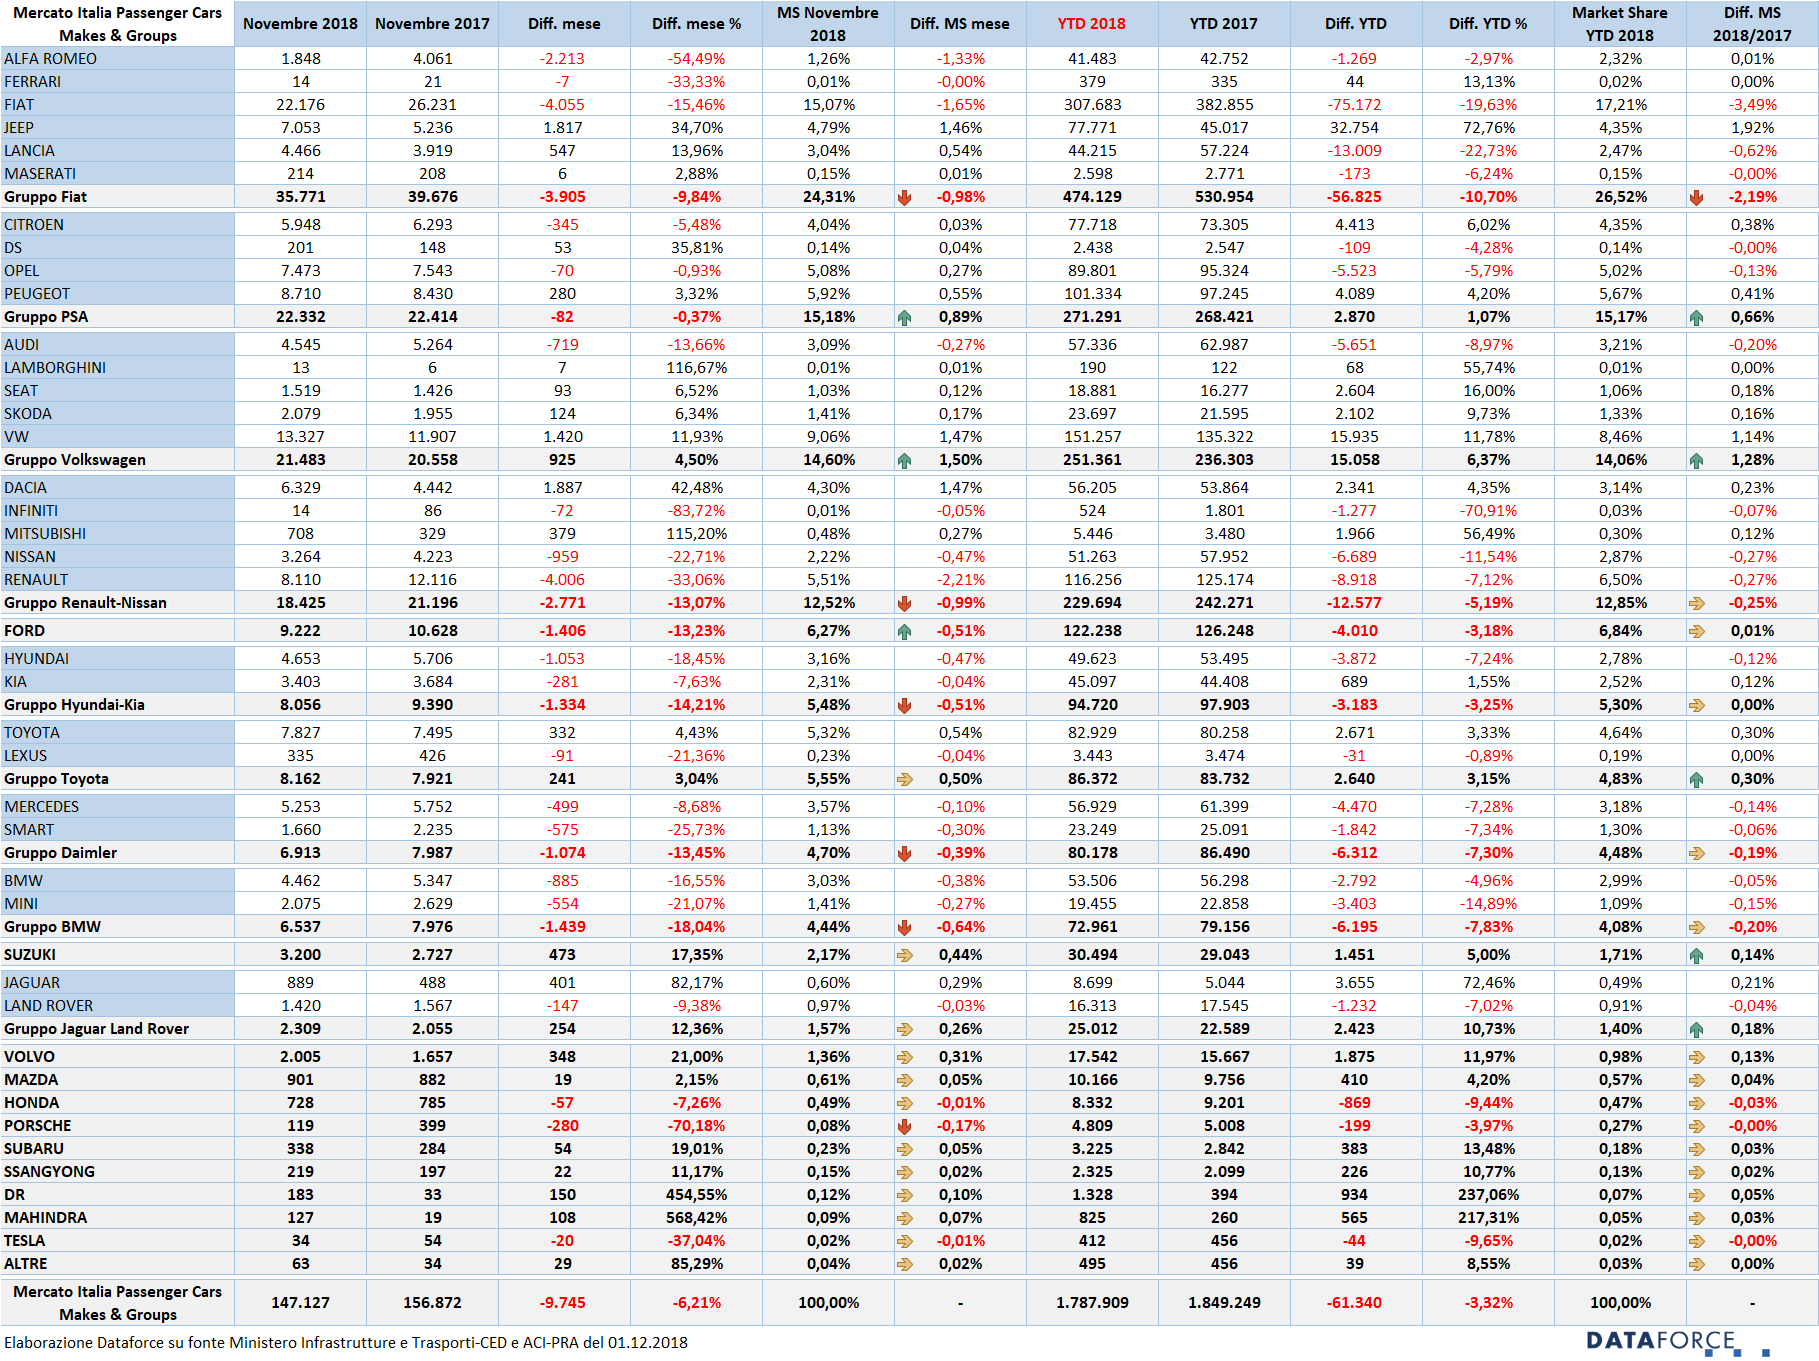Click the 'PEUGEOT' row label

[x=37, y=294]
